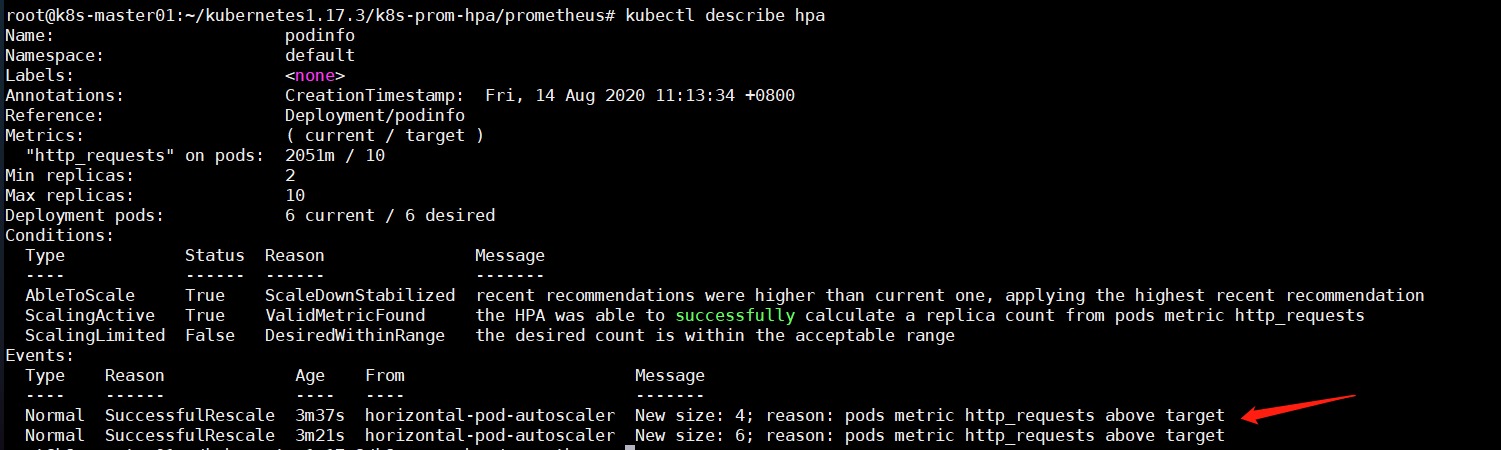
Task: Click the "DesiredWithinRange" reason text
Action: click(x=355, y=335)
